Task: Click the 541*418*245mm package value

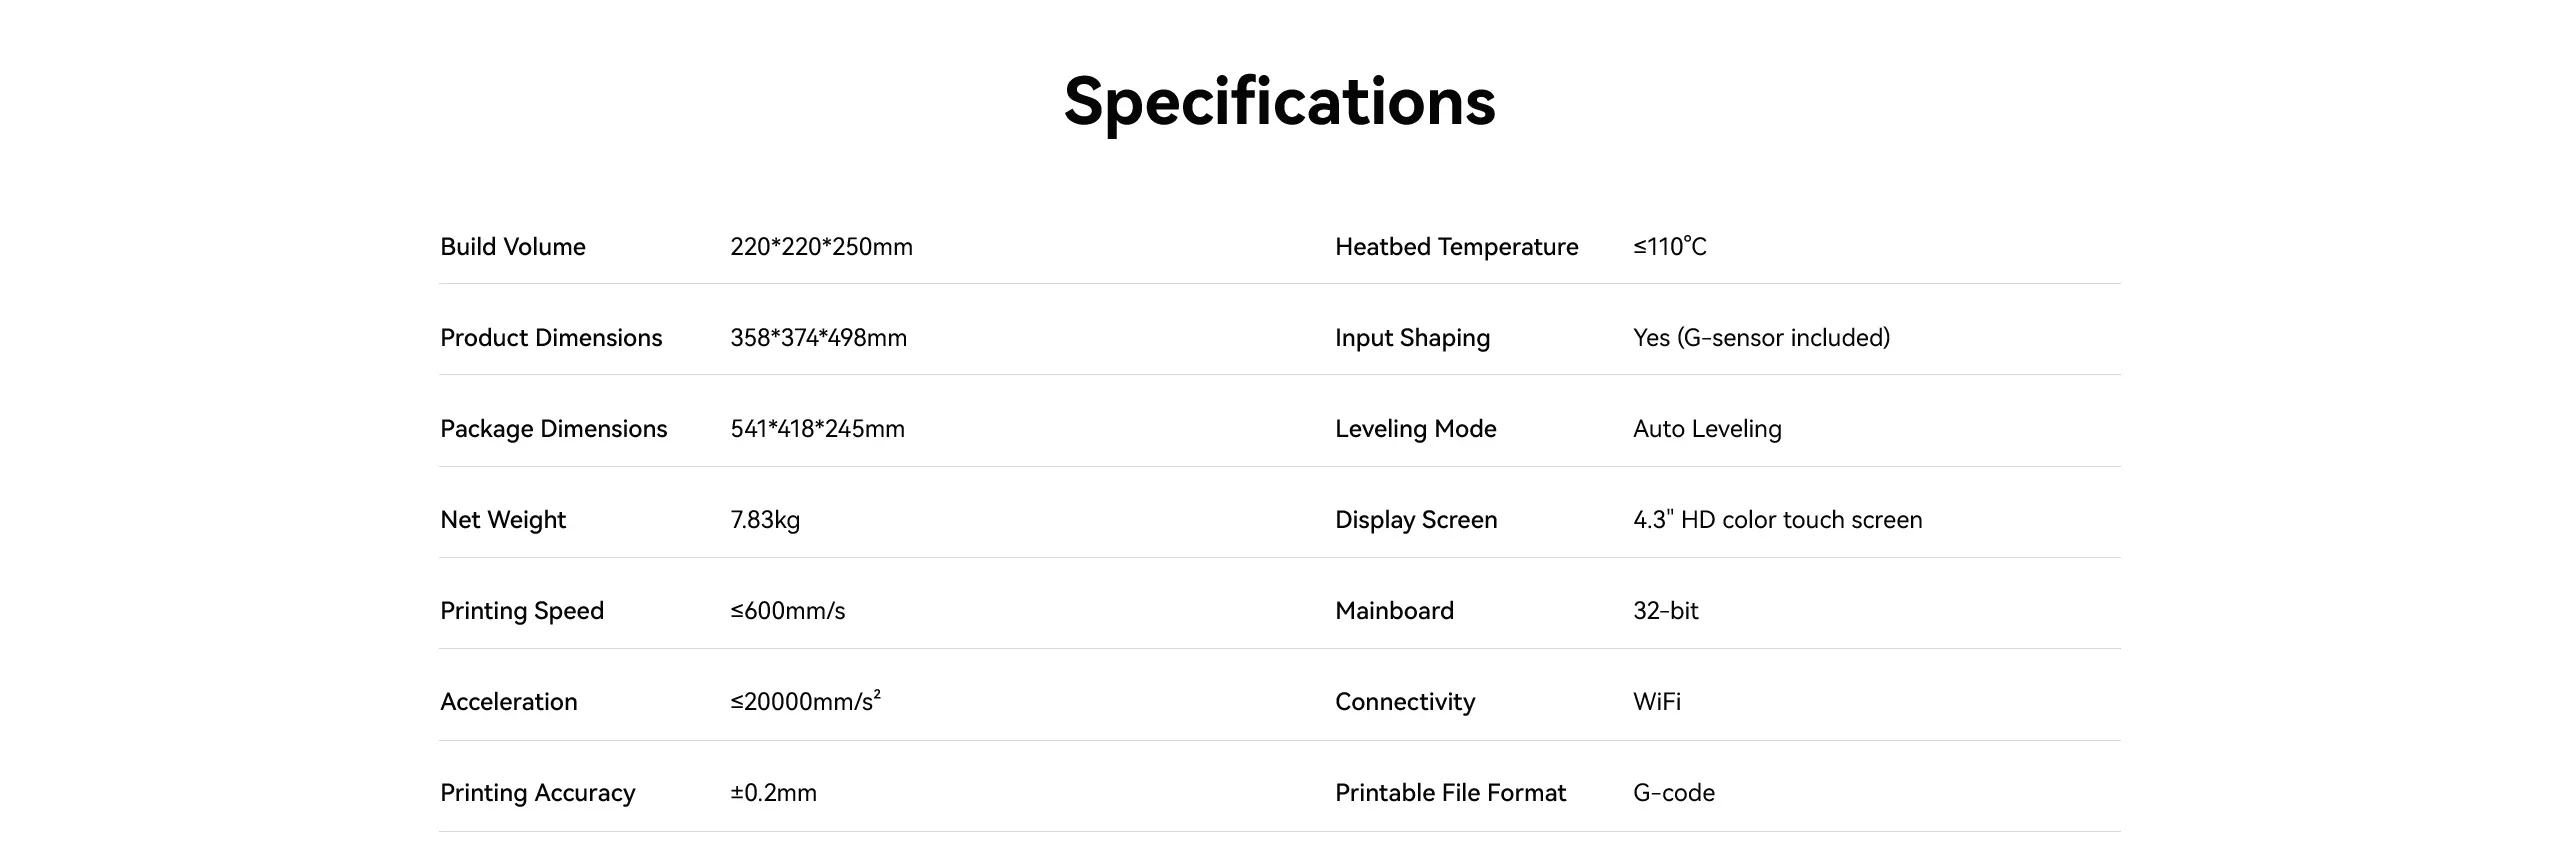Action: tap(817, 429)
